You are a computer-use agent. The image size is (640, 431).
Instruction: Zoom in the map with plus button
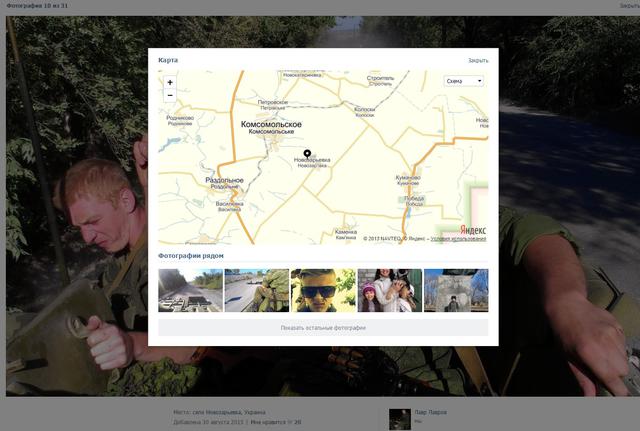(170, 82)
